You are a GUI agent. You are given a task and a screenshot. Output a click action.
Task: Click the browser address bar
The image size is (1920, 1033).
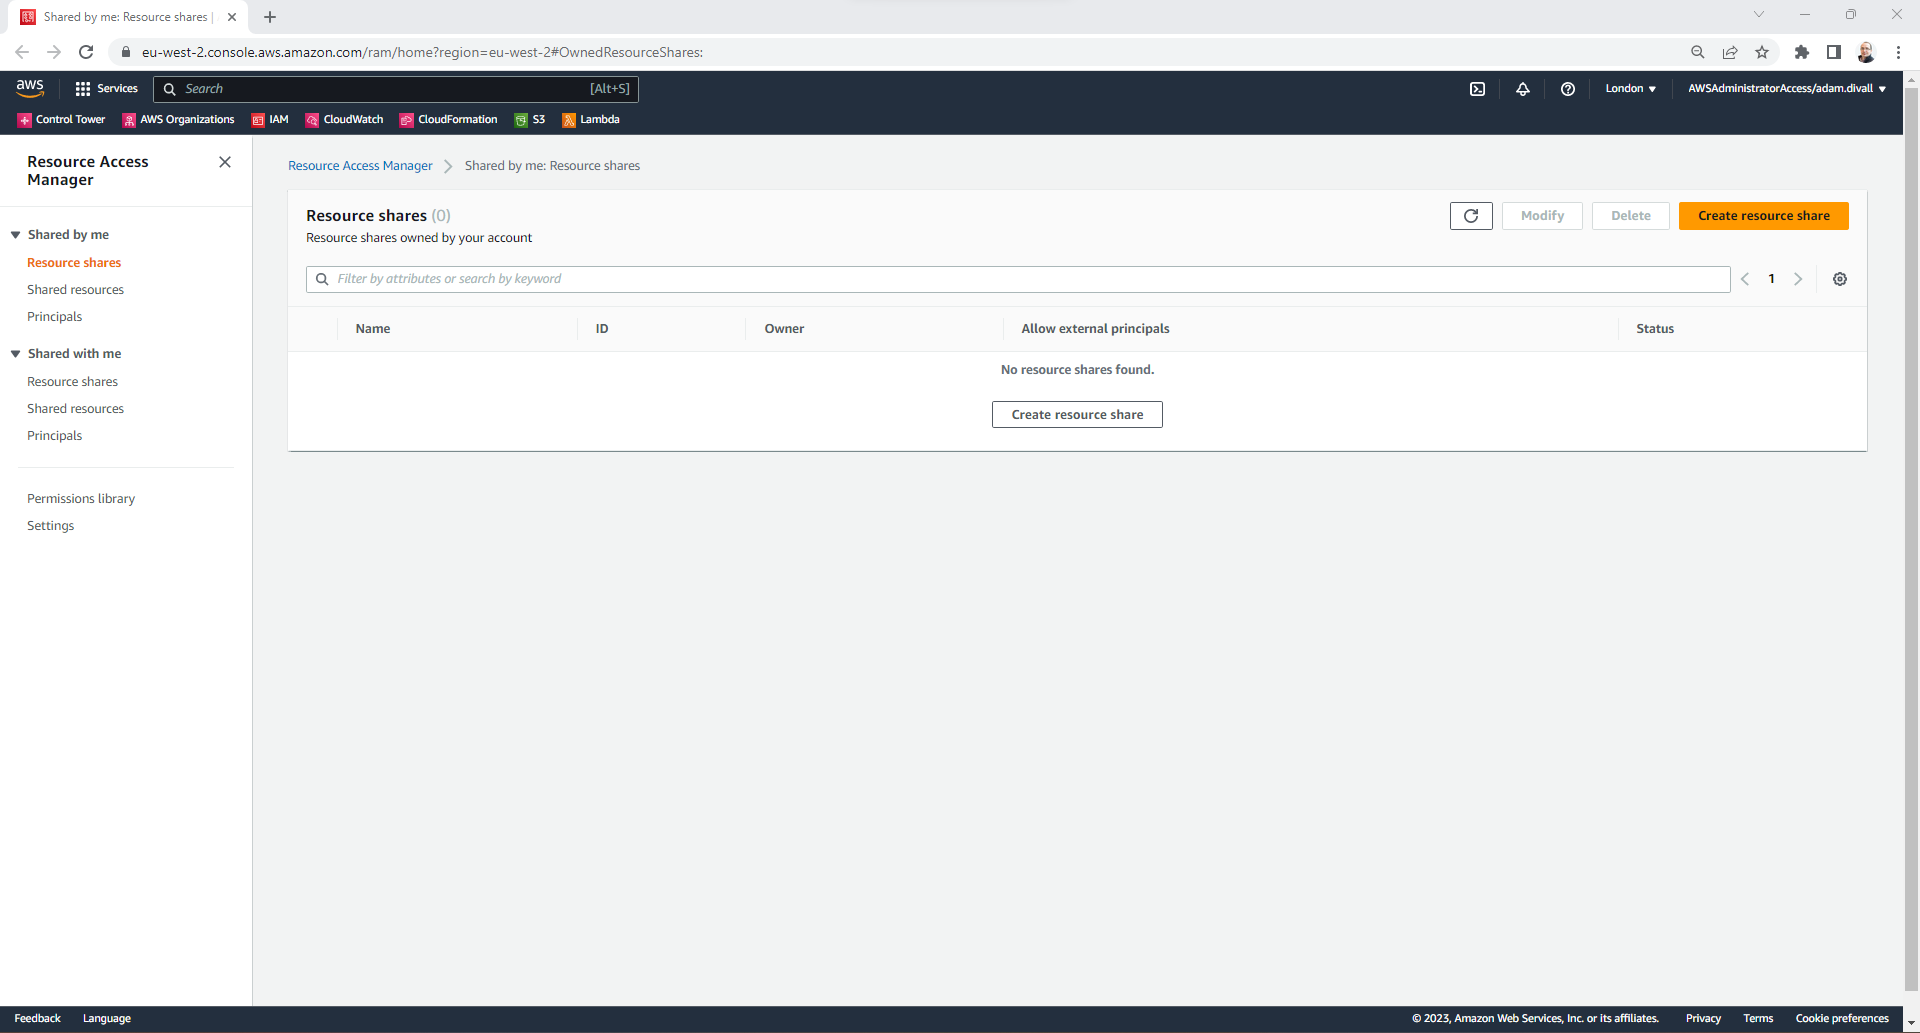point(900,52)
